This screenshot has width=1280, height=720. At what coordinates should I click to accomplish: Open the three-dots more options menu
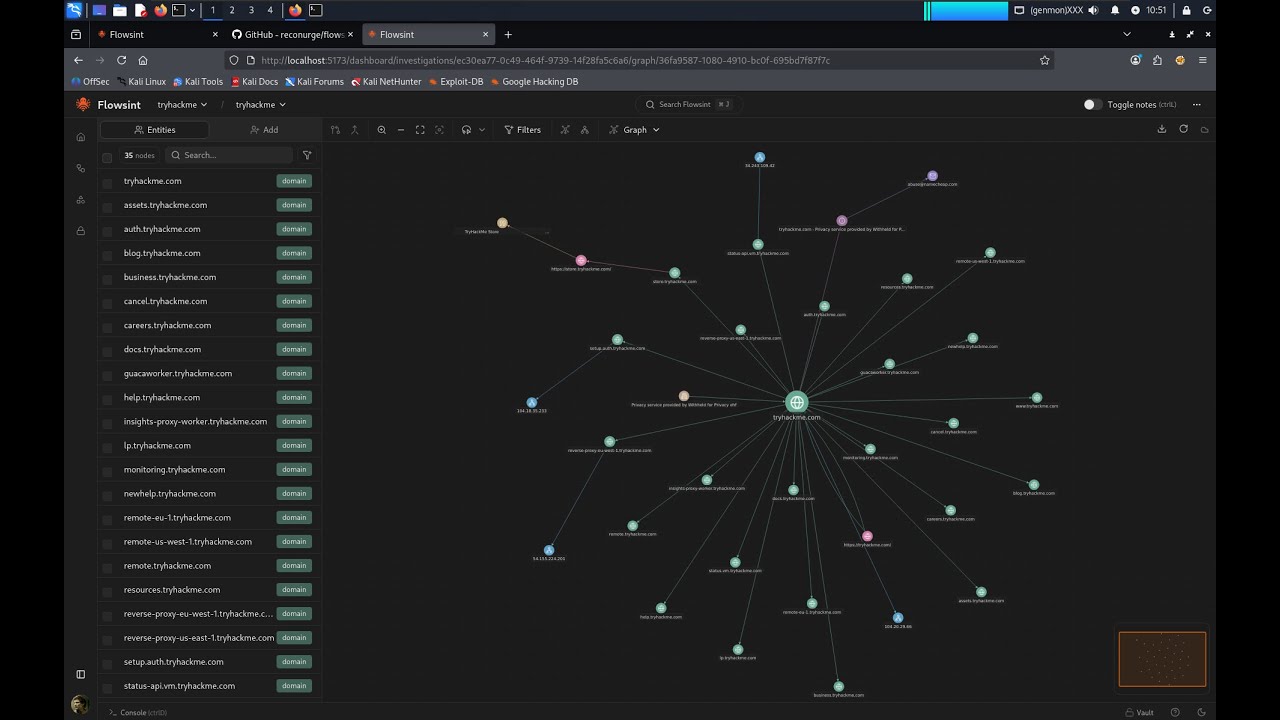[1196, 104]
